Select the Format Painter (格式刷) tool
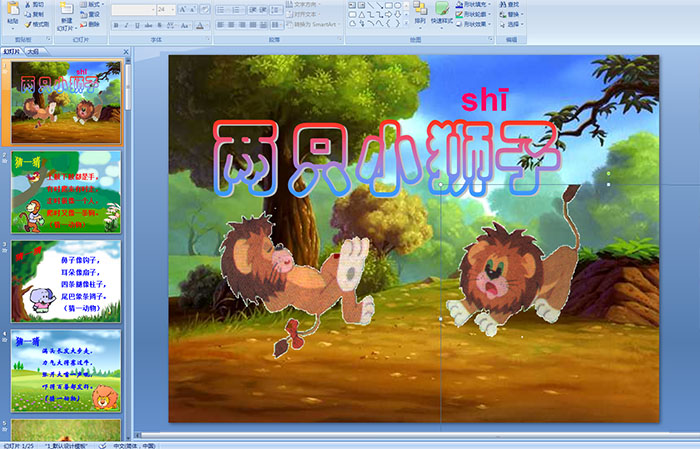This screenshot has width=700, height=449. pyautogui.click(x=37, y=24)
